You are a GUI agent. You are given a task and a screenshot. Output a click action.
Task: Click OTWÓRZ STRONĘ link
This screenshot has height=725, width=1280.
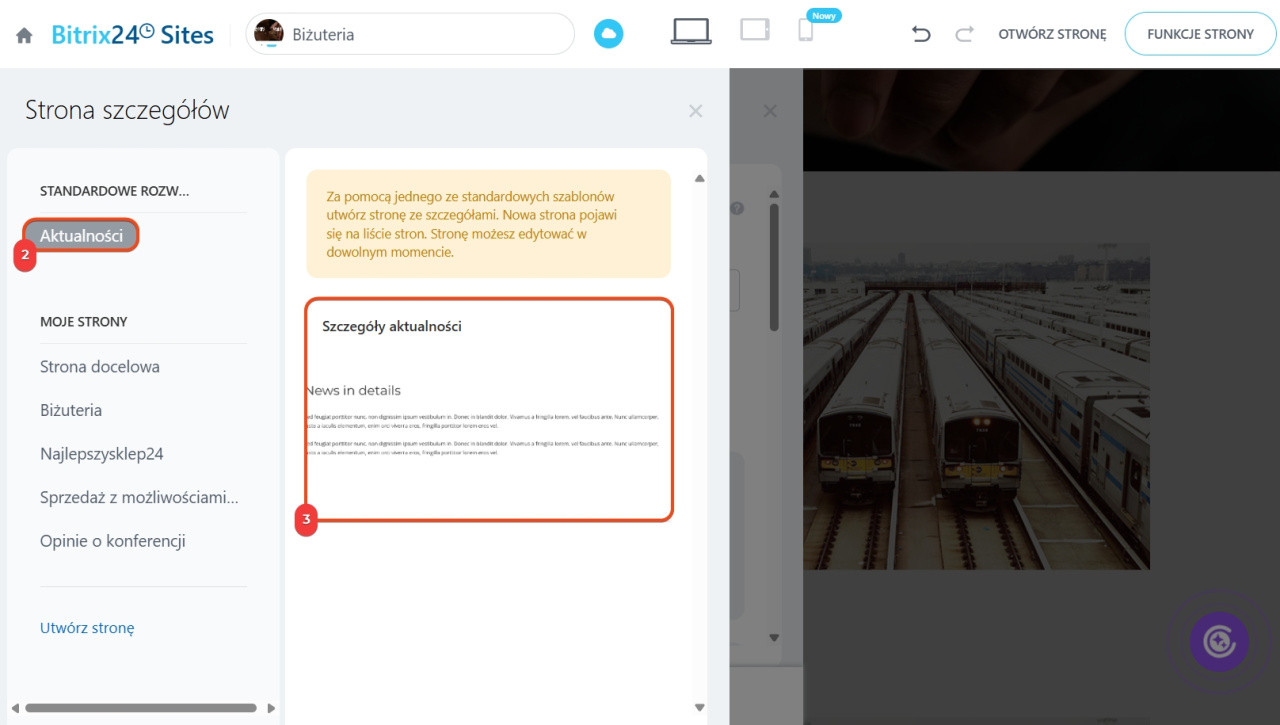(1052, 34)
